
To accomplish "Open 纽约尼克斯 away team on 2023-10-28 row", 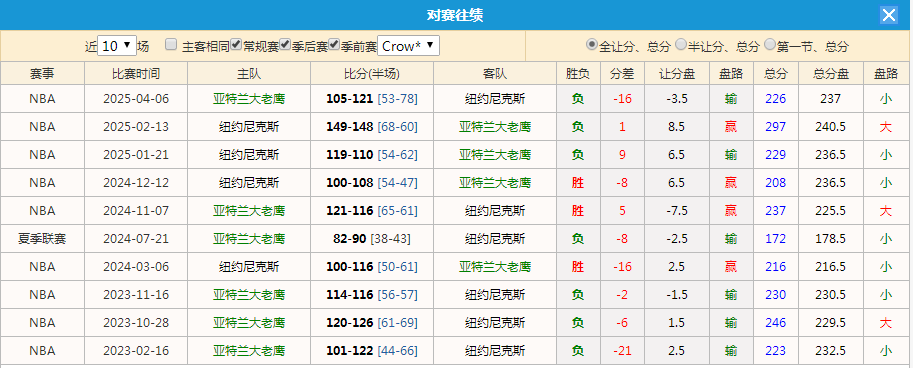I will tap(495, 323).
